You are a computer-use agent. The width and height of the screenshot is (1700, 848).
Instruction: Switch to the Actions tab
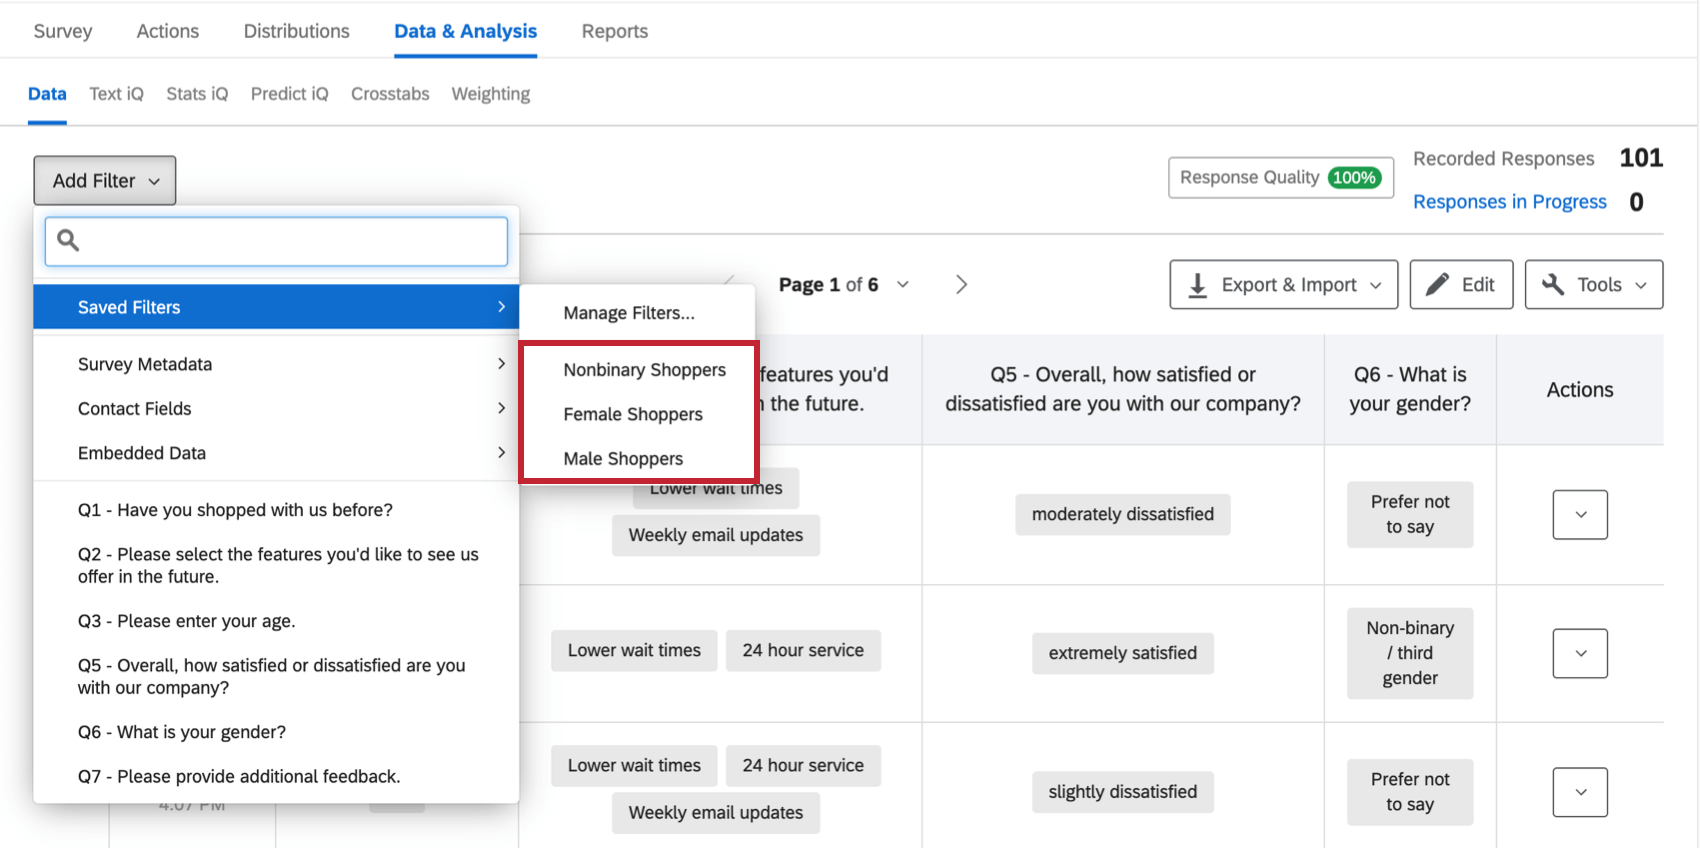[168, 31]
